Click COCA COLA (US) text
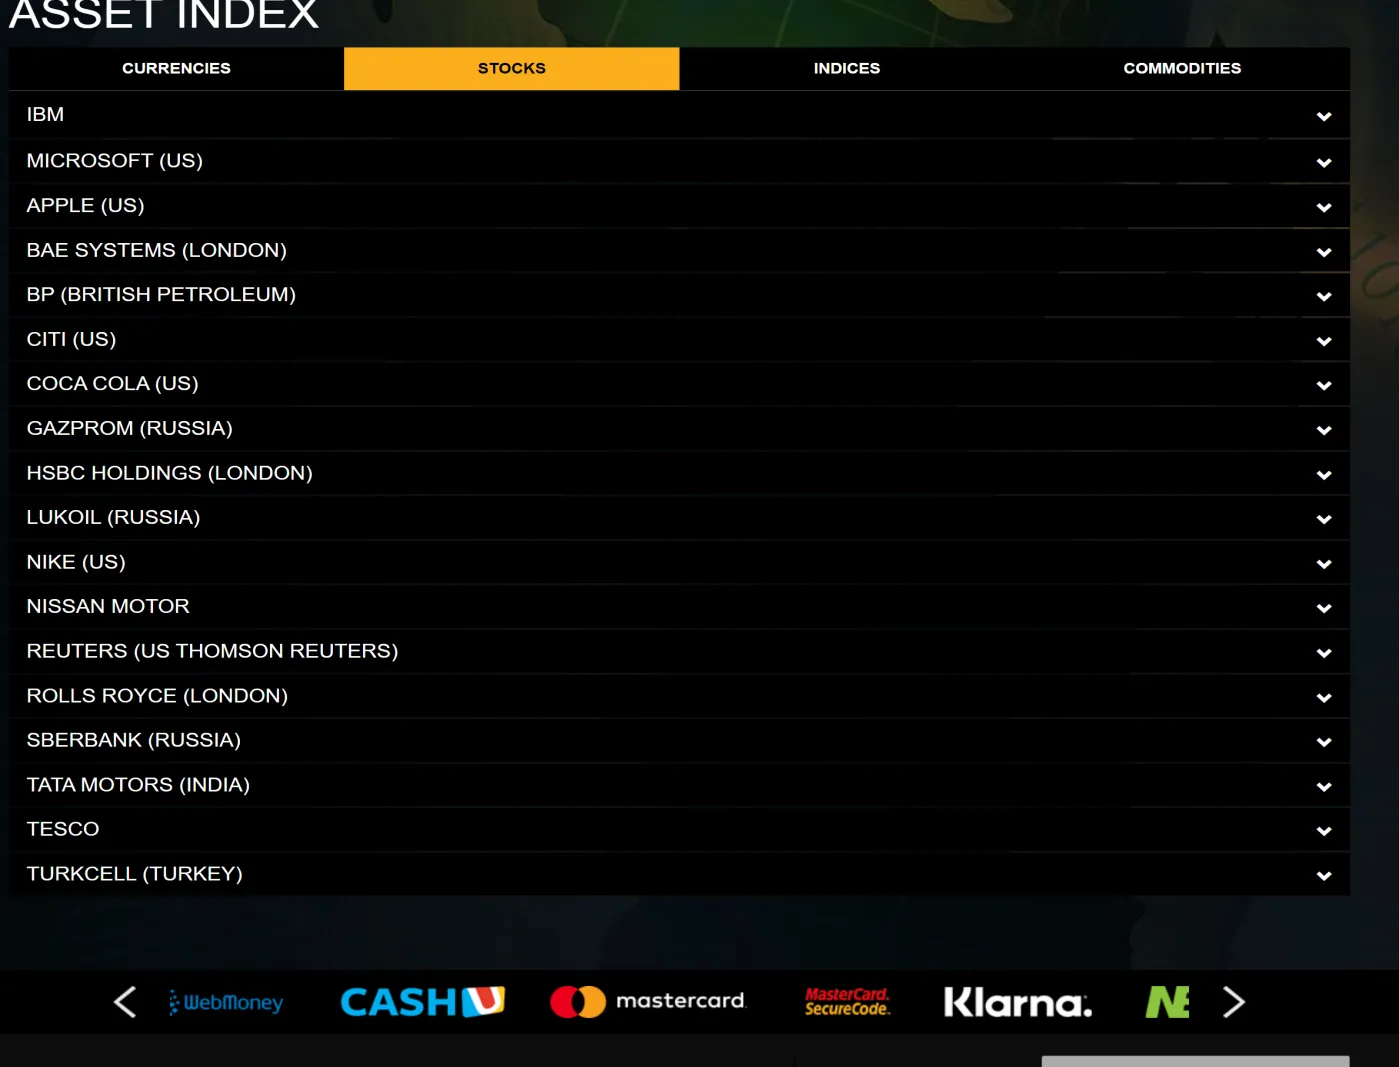Image resolution: width=1399 pixels, height=1067 pixels. click(113, 384)
